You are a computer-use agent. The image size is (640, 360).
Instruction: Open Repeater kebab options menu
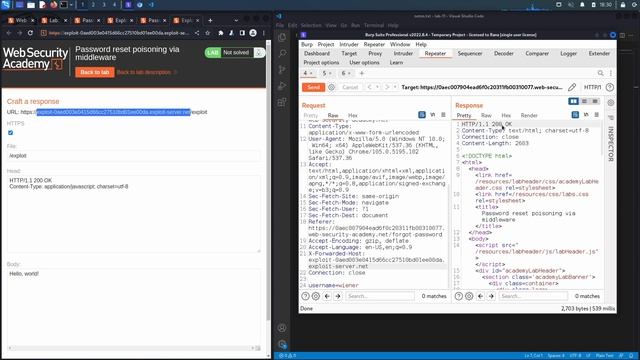click(611, 73)
